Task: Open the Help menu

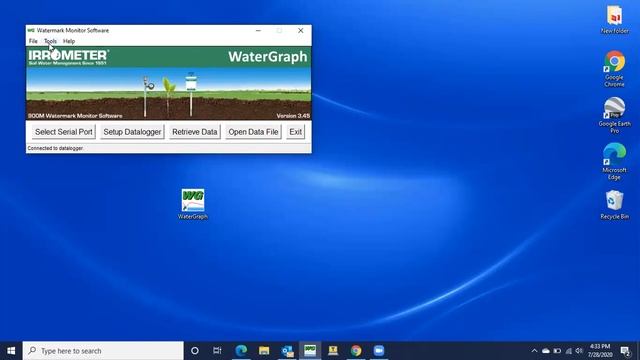Action: coord(69,41)
